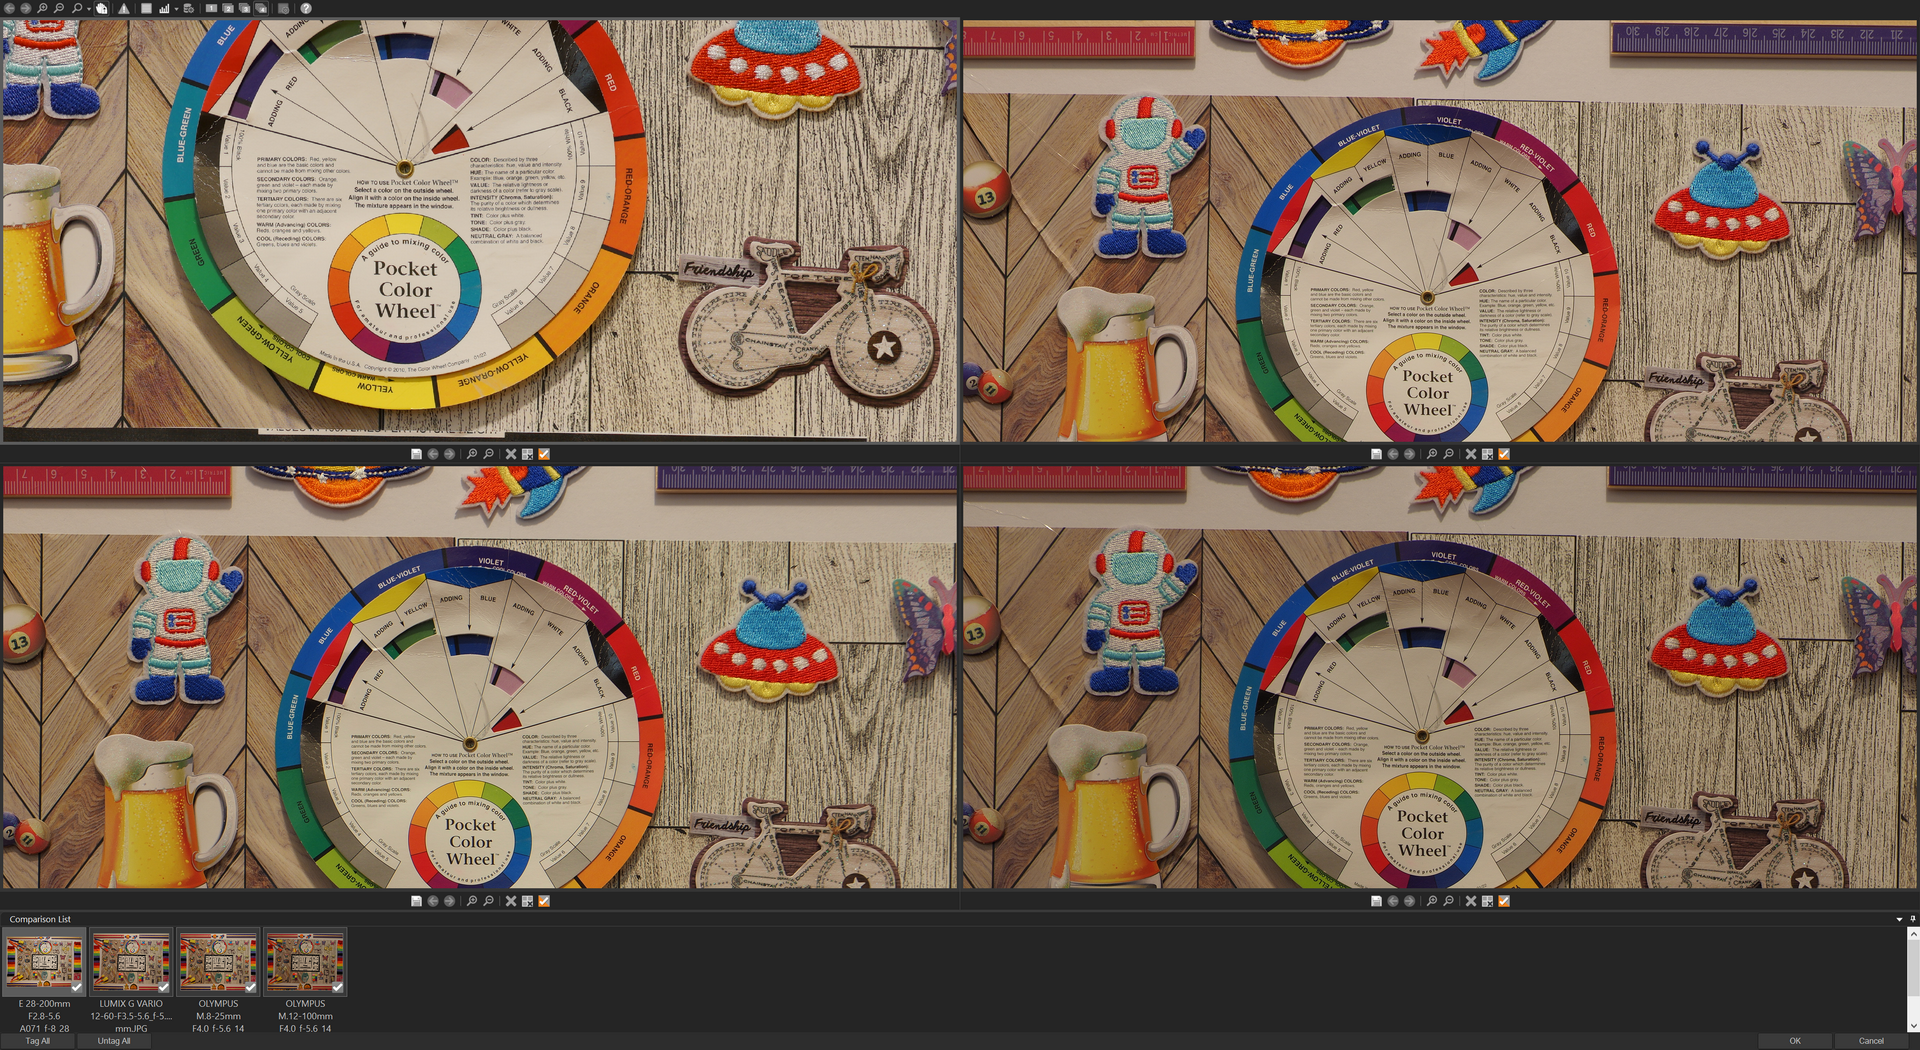The width and height of the screenshot is (1920, 1050).
Task: Save the top-left compared image
Action: coord(418,453)
